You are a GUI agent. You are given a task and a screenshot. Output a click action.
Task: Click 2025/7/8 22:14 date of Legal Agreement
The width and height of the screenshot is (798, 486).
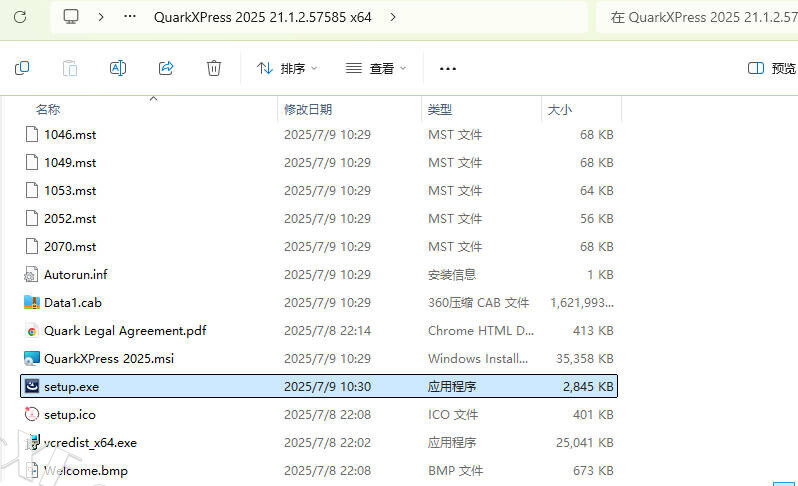click(x=327, y=331)
